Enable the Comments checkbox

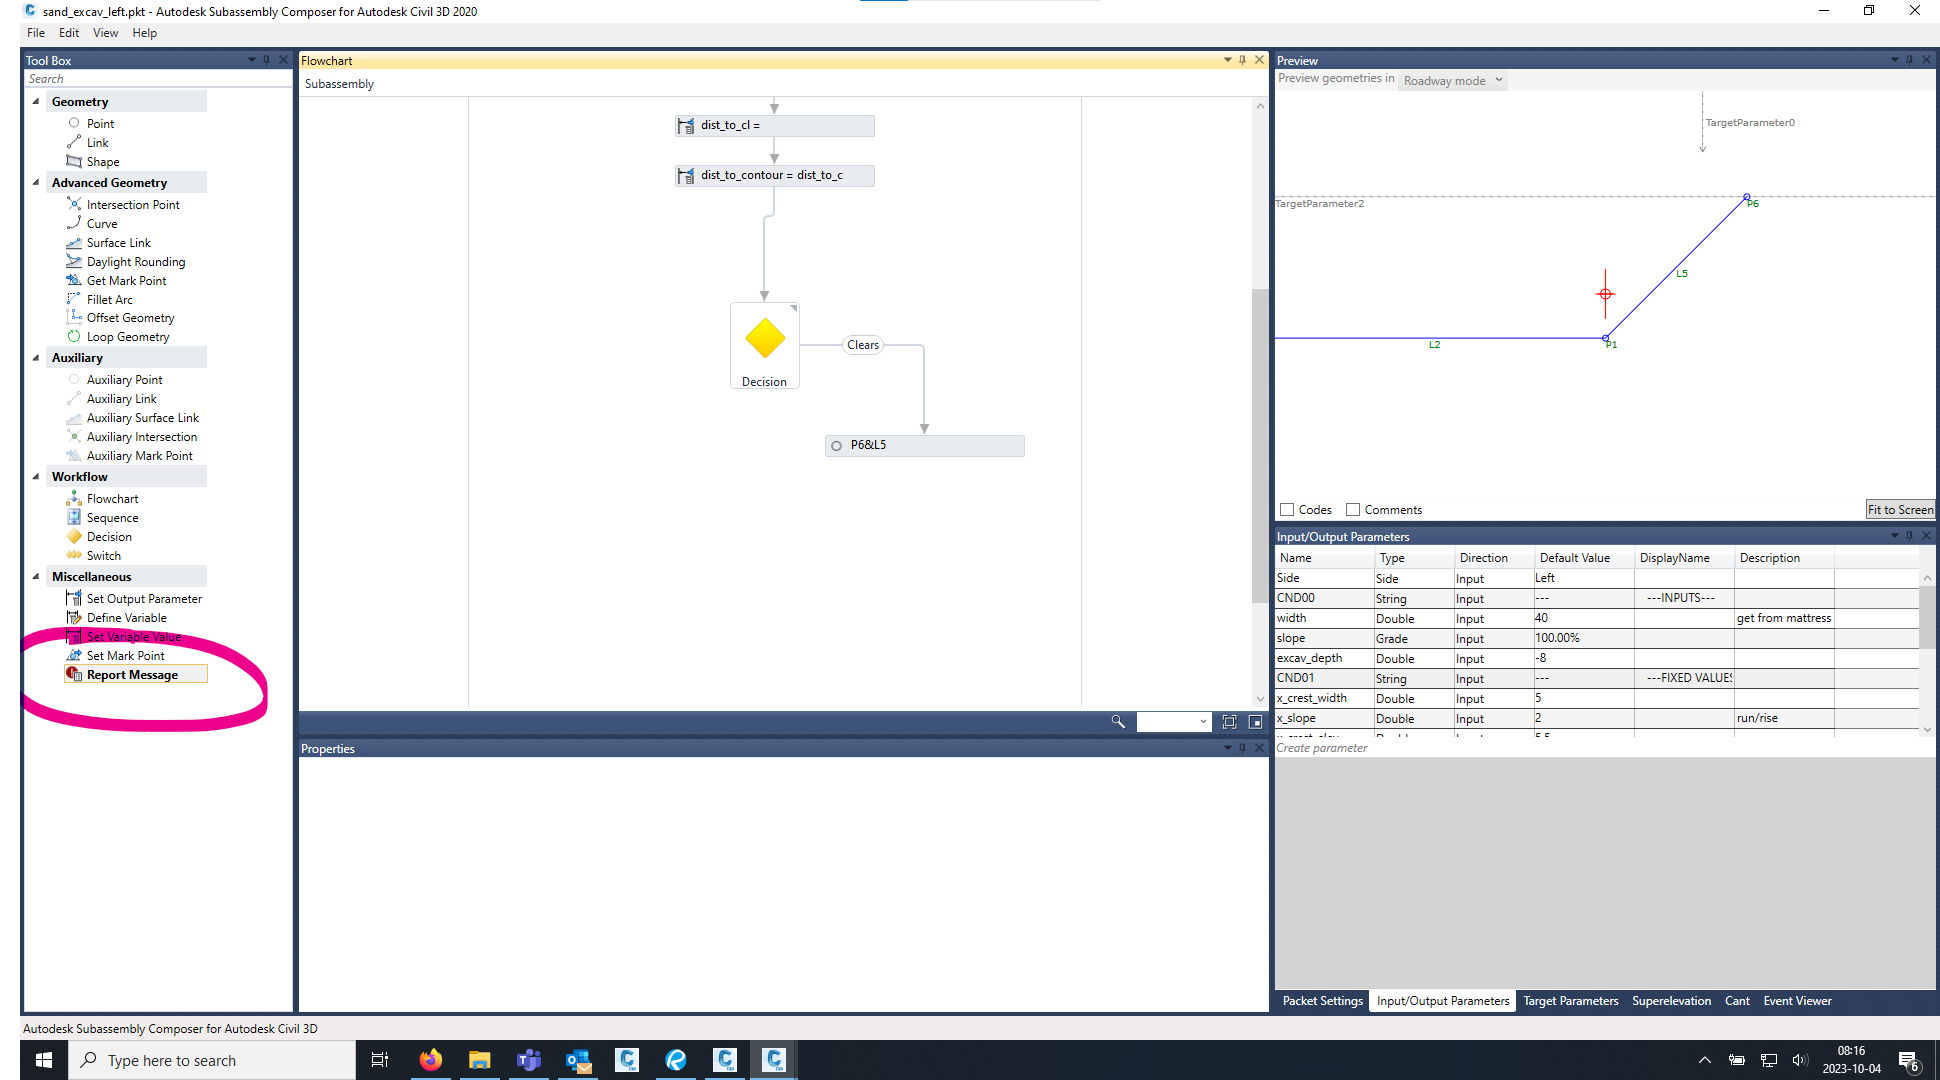coord(1353,509)
